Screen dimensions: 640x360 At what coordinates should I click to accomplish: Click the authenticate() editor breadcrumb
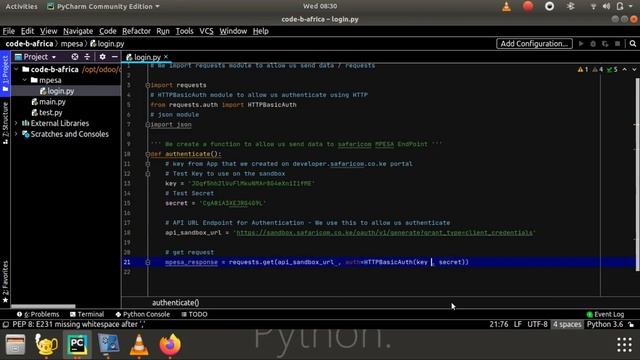176,303
